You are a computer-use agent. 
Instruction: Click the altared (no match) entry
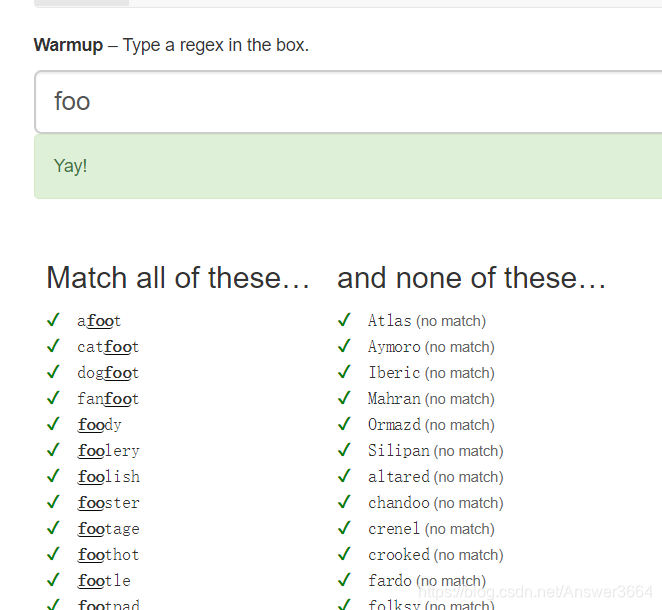point(436,477)
